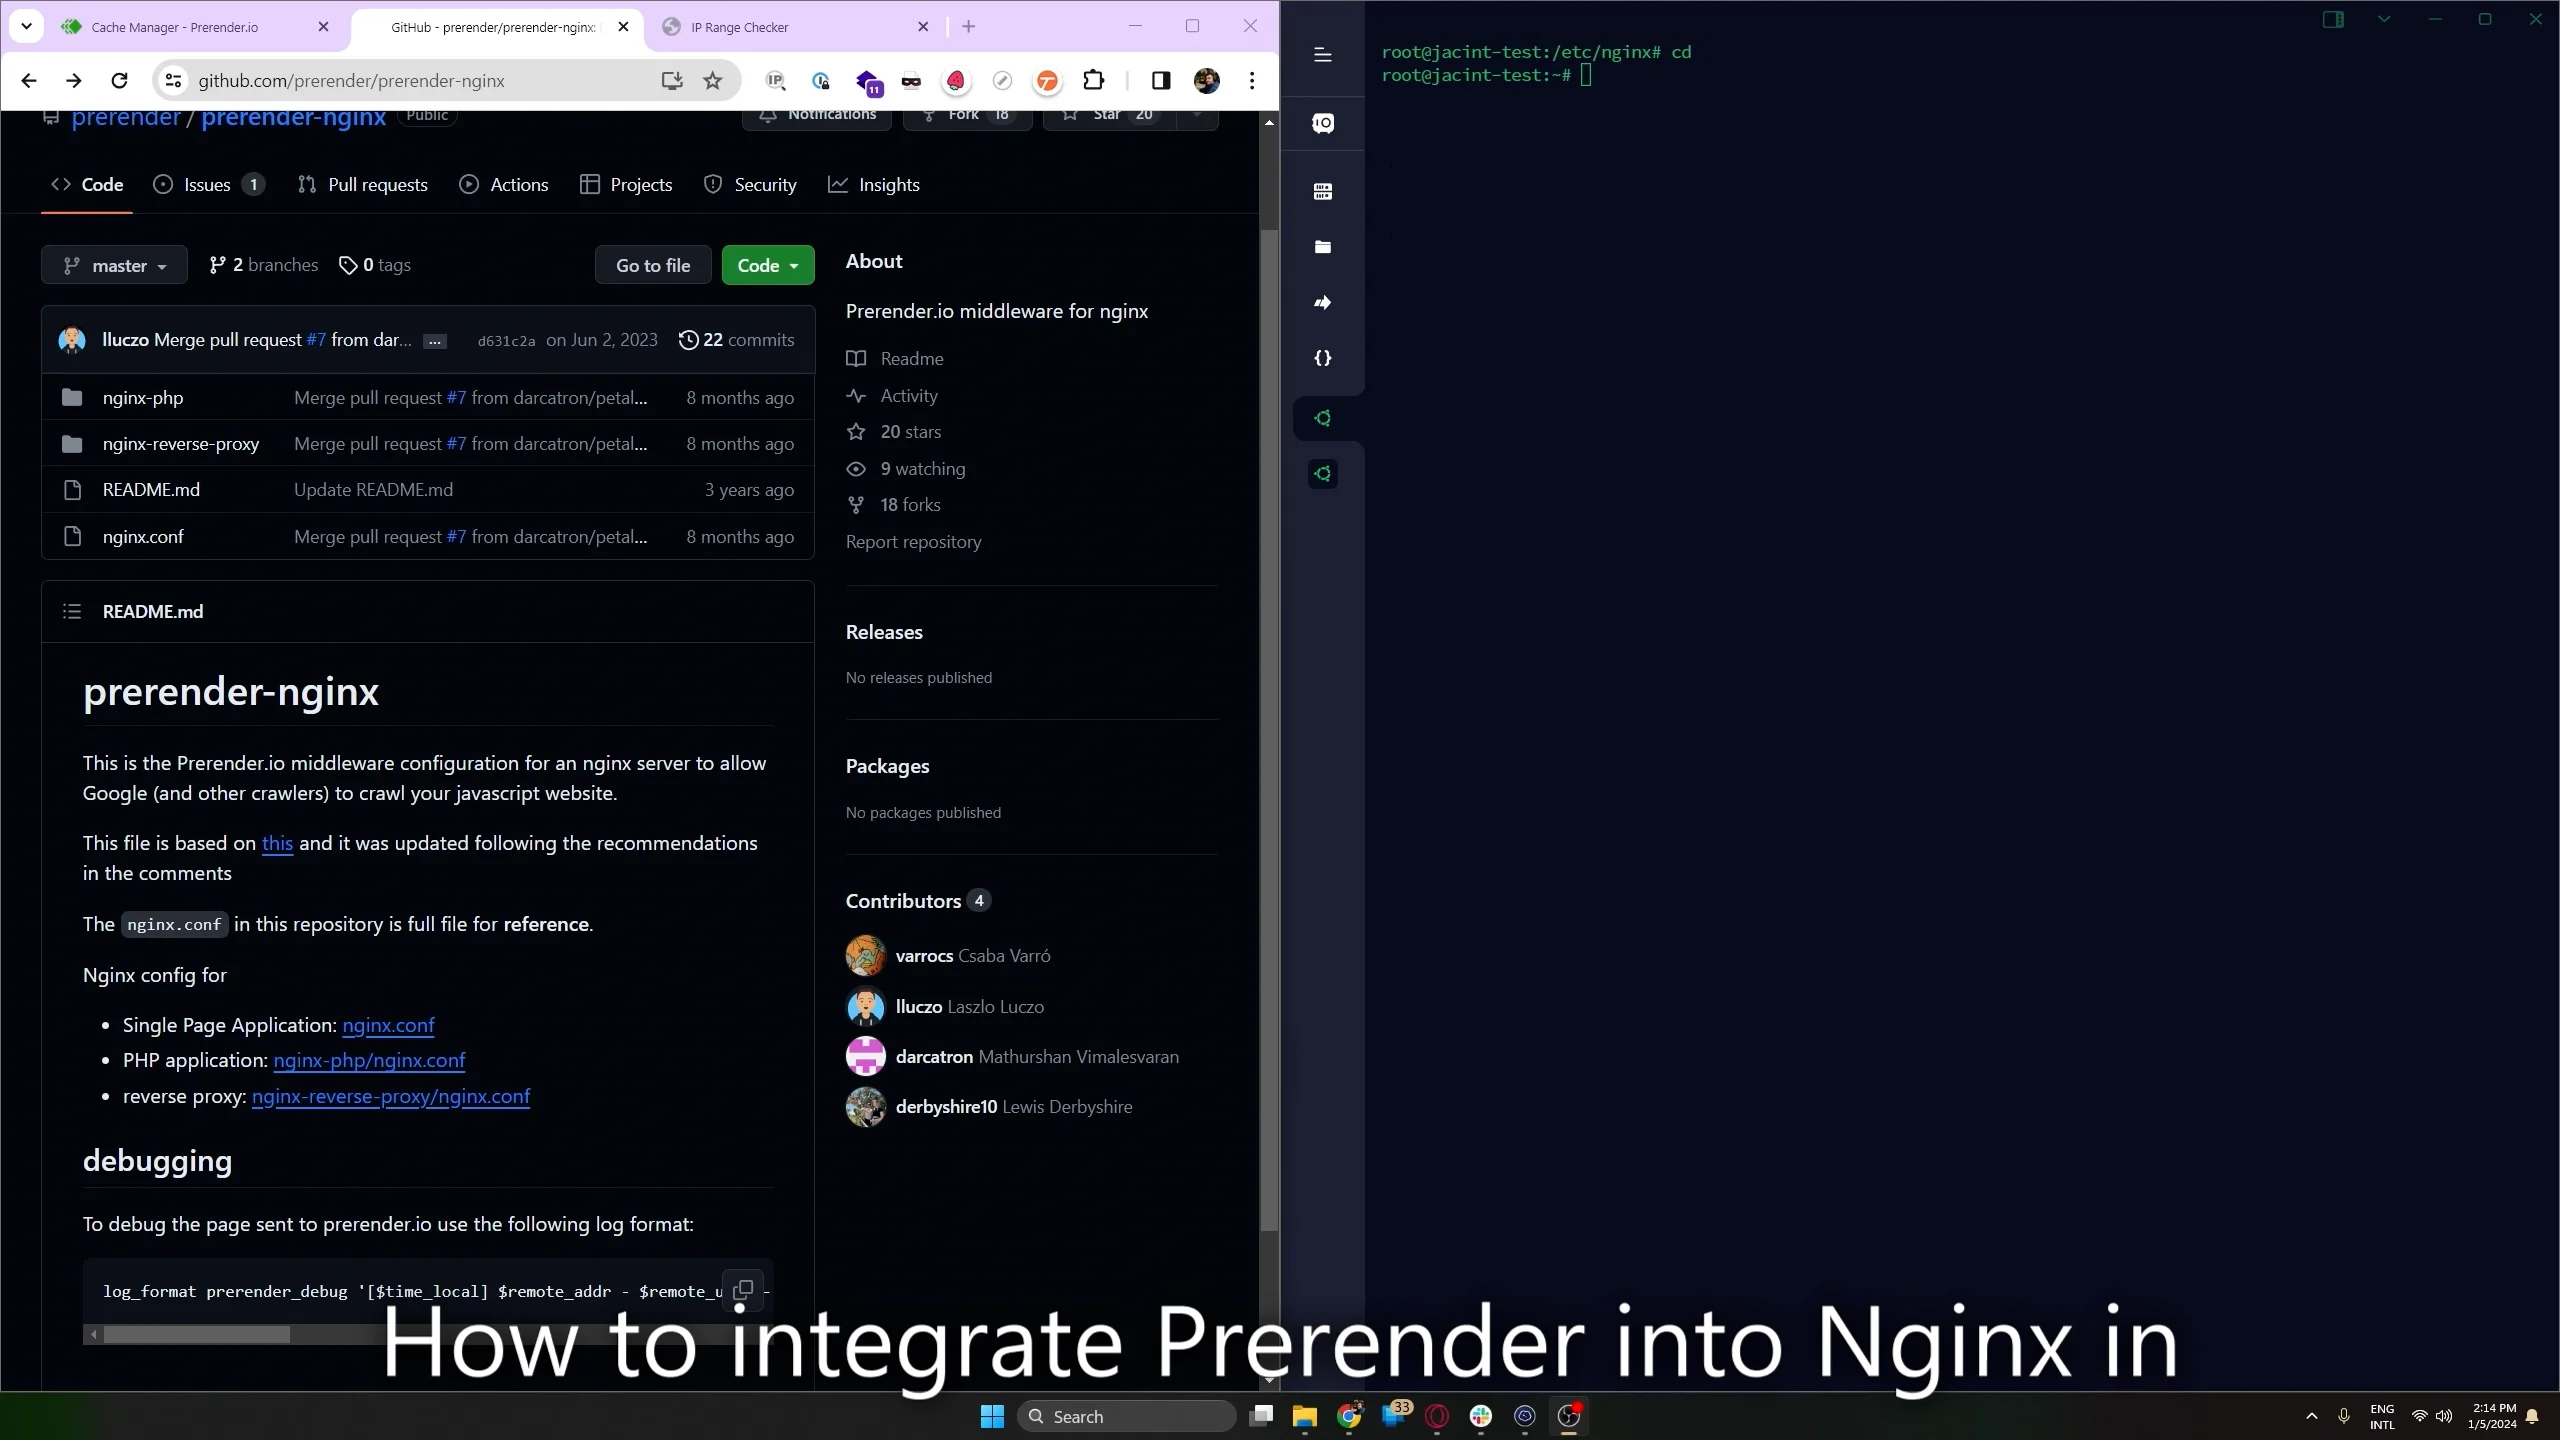The height and width of the screenshot is (1440, 2560).
Task: Open the Snippets {} icon in the sidebar
Action: (1322, 358)
